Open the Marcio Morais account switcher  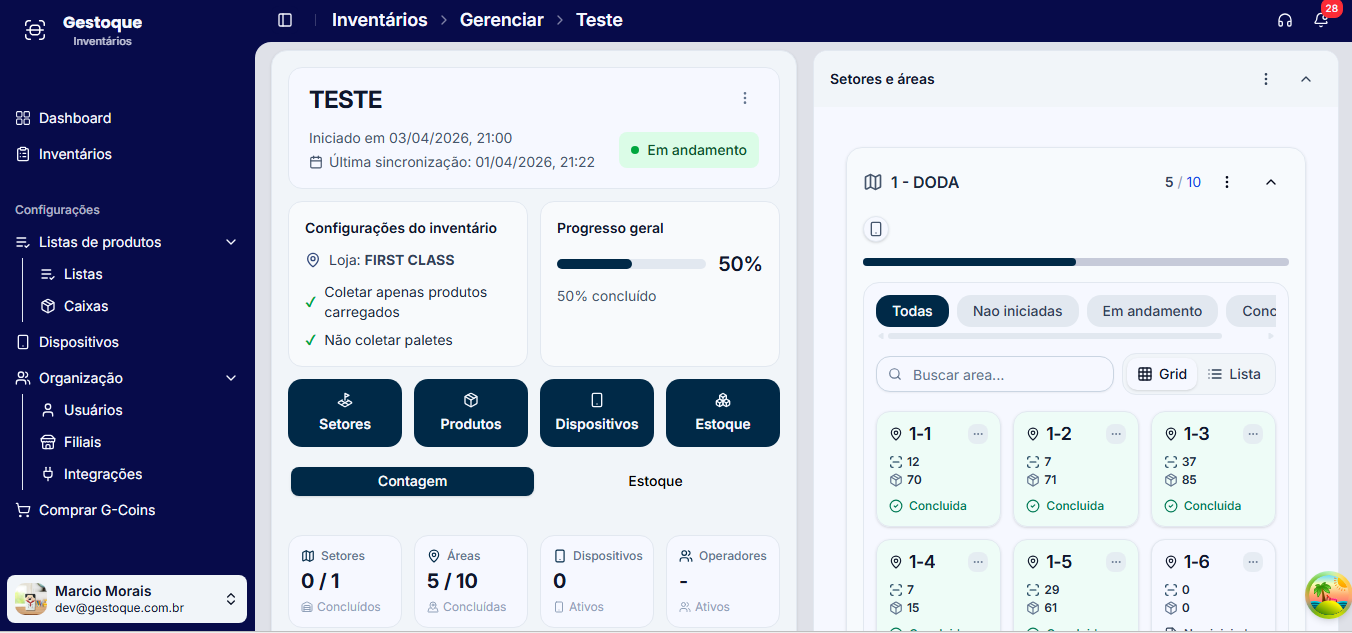[x=127, y=599]
